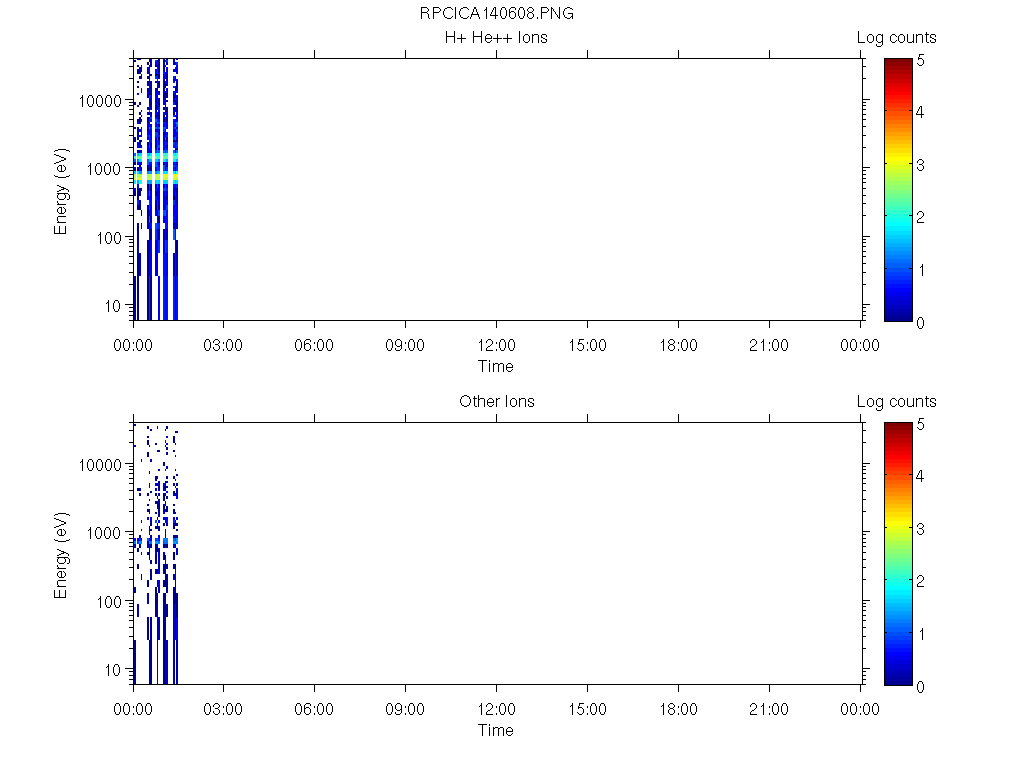
Task: Click 10000 energy tick on Other Ions plot
Action: [100, 465]
